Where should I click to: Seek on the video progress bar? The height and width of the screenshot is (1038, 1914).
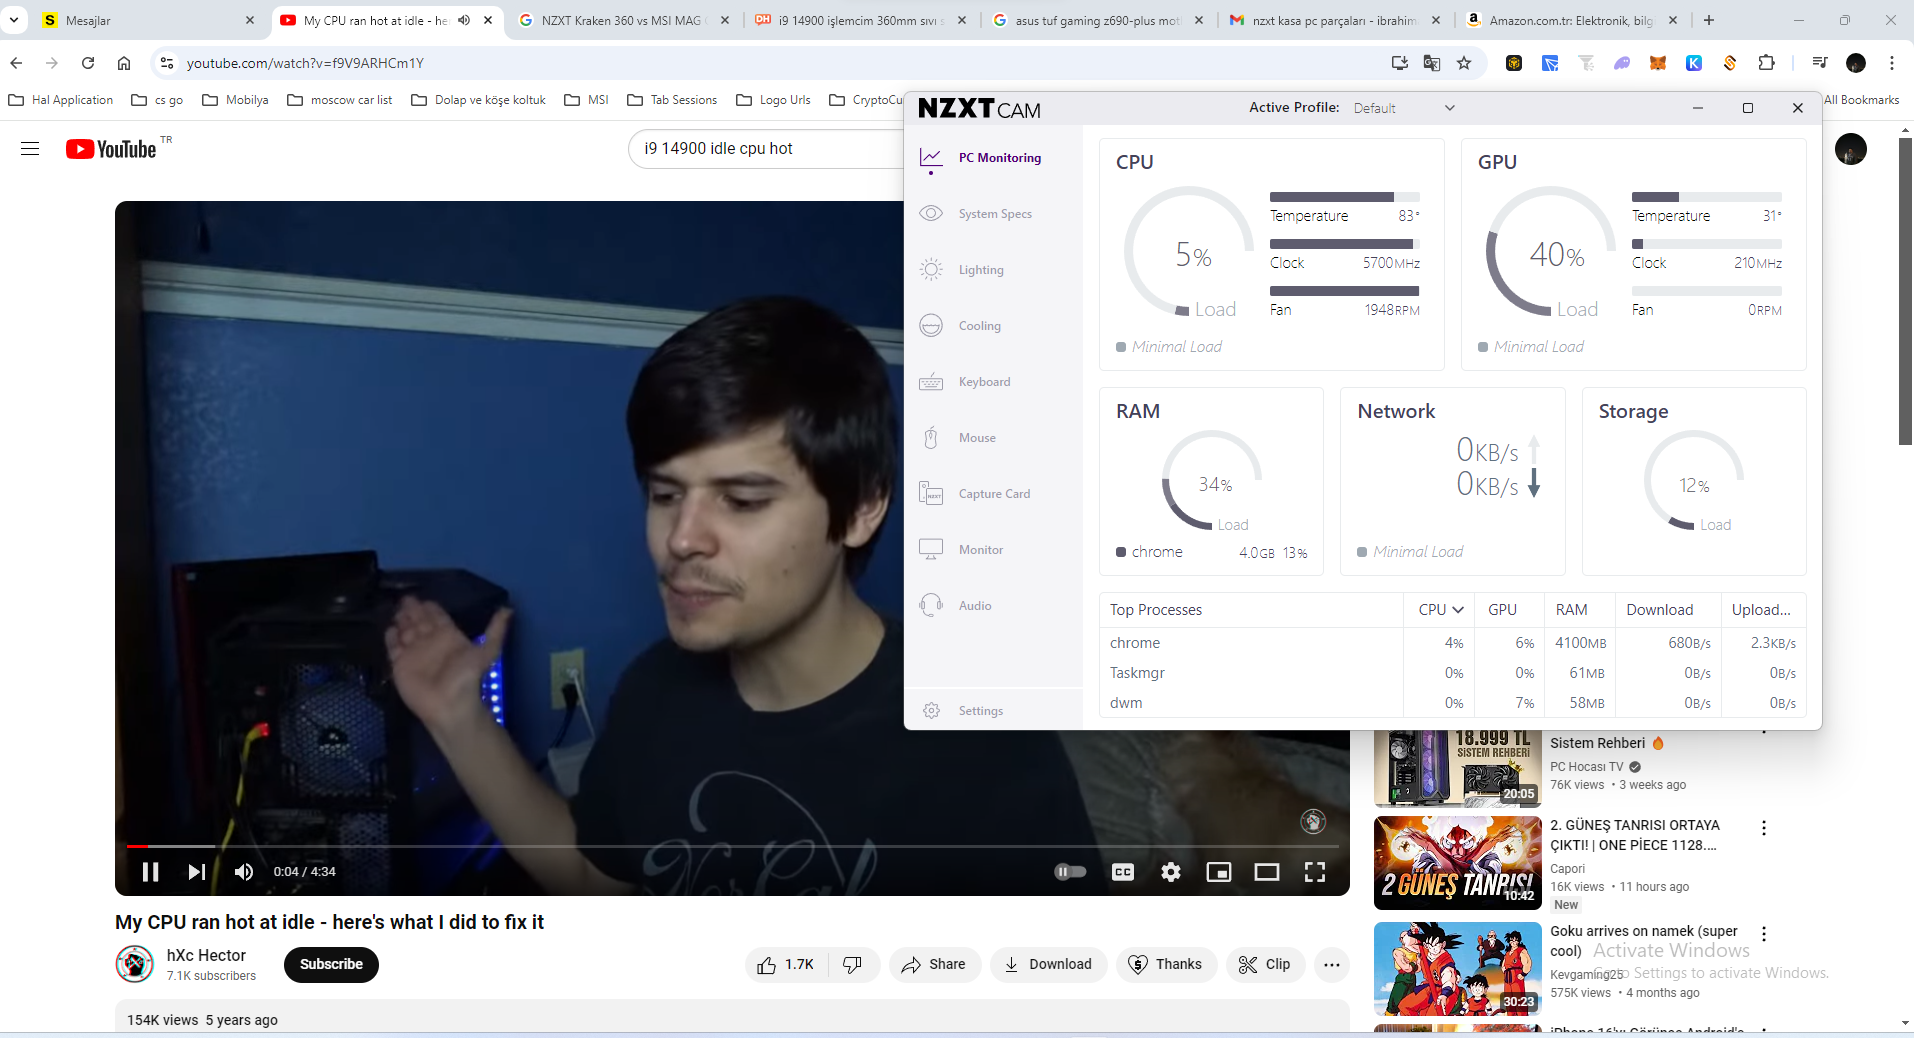(732, 846)
